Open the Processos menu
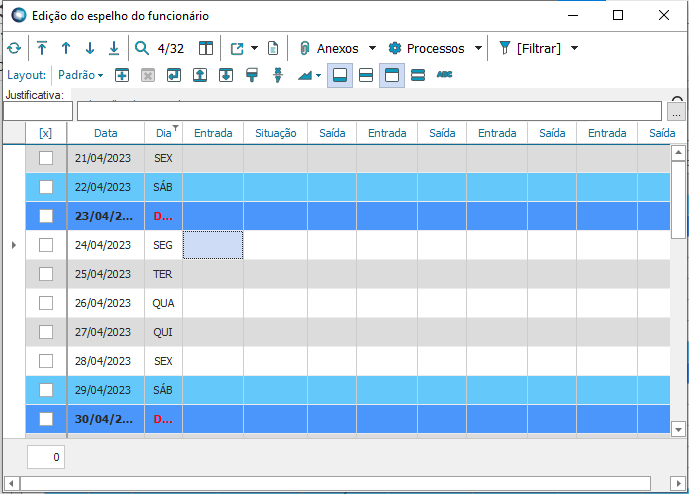689x494 pixels. click(427, 48)
